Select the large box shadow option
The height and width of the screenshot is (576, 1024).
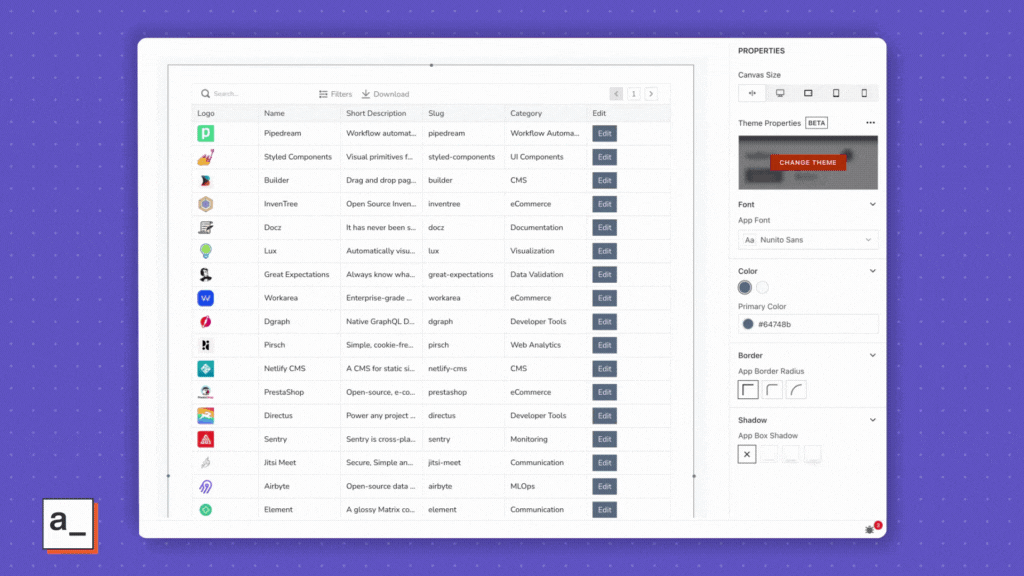[812, 455]
